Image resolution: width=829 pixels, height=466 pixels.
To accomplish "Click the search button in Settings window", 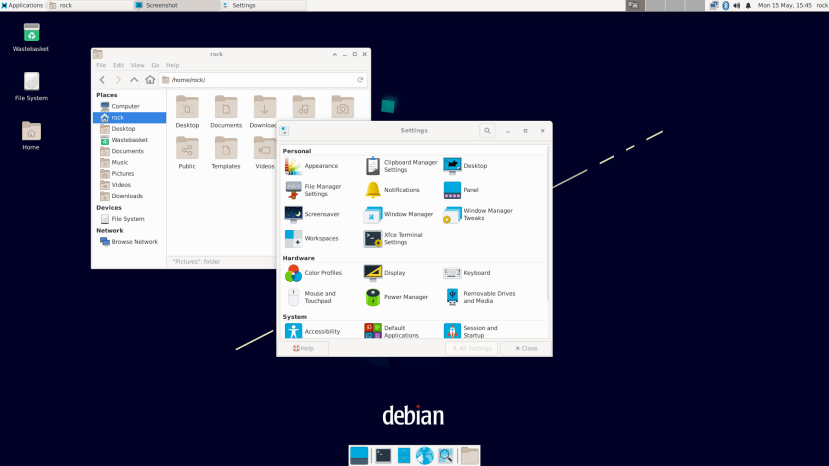I will pyautogui.click(x=487, y=131).
